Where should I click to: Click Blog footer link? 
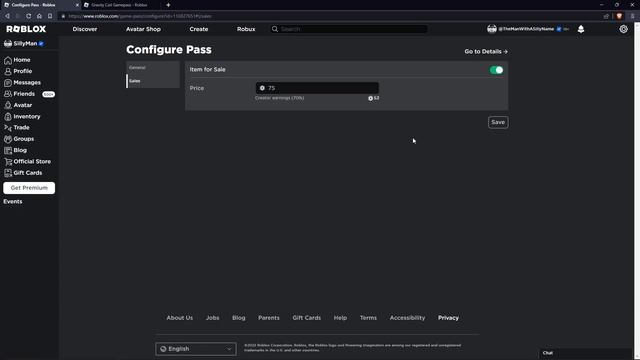tap(239, 318)
